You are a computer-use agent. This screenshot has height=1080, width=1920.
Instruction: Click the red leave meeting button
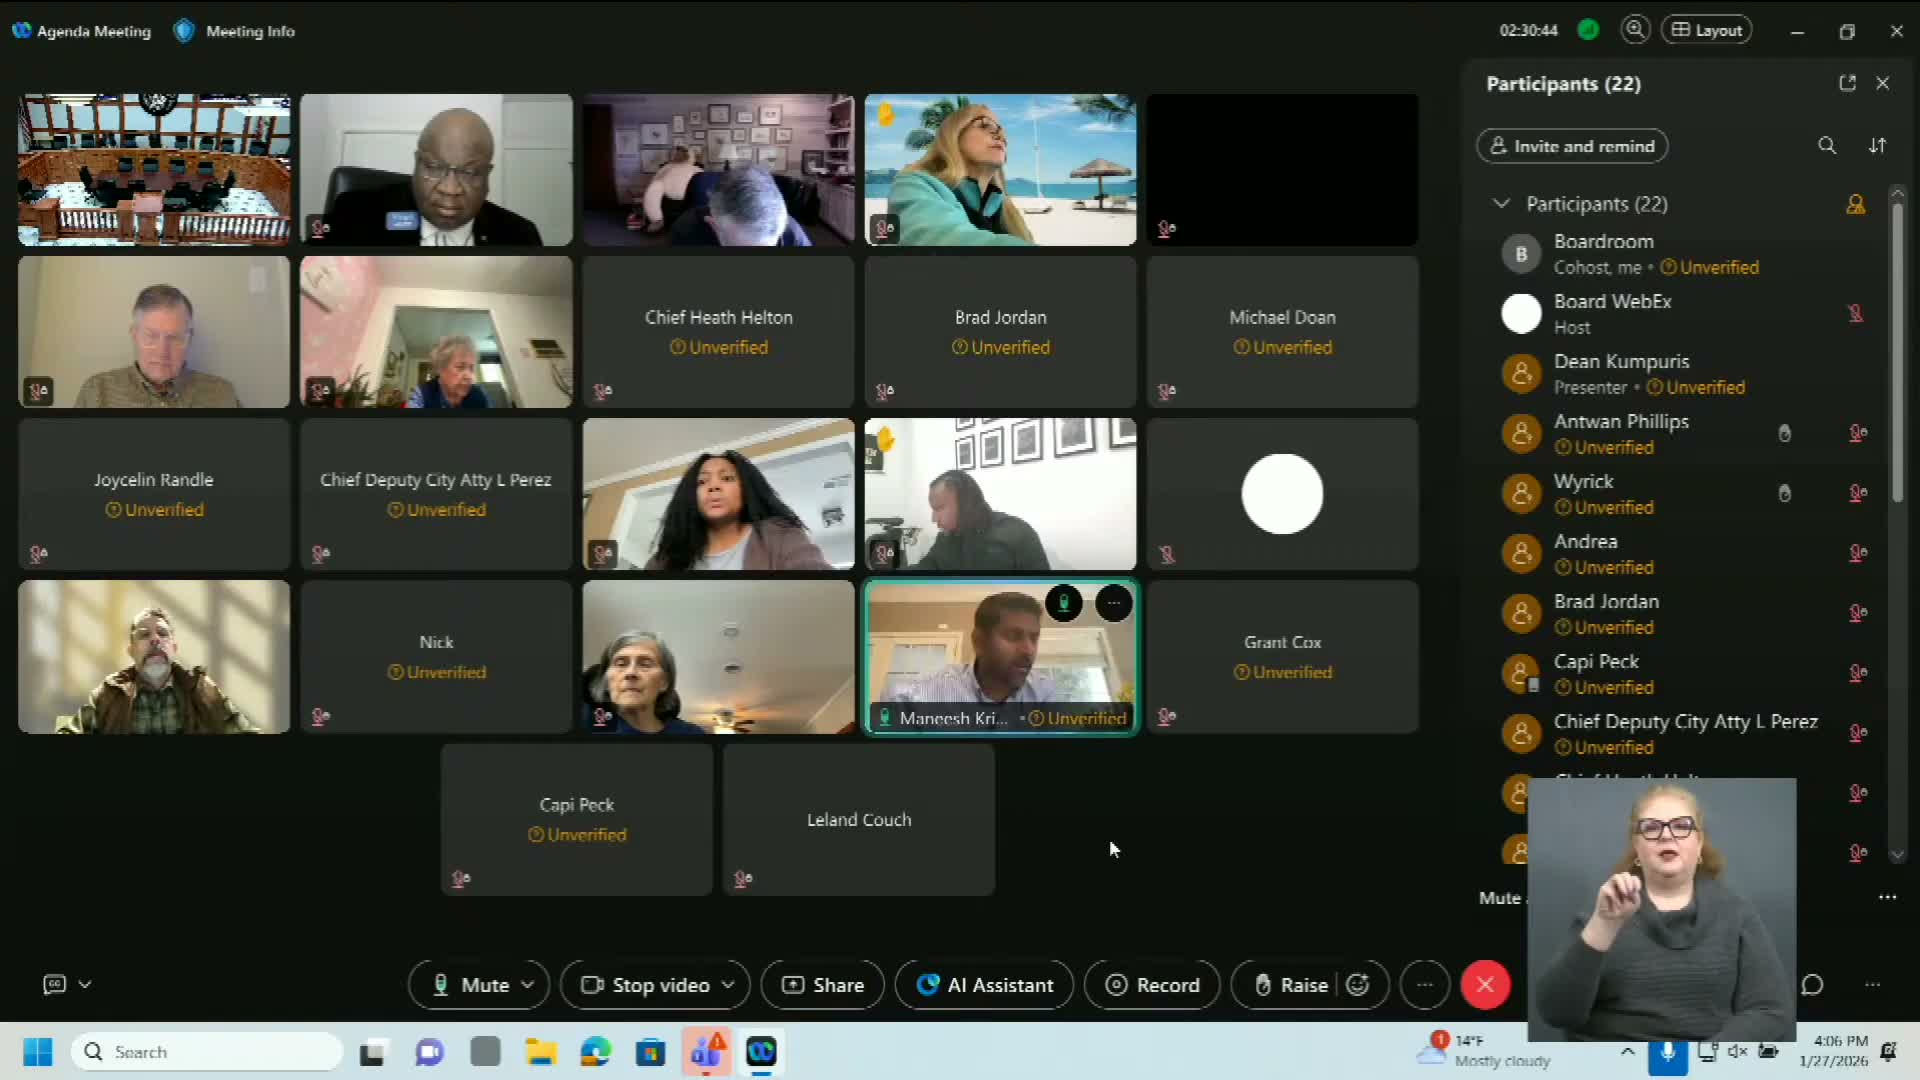pos(1484,985)
